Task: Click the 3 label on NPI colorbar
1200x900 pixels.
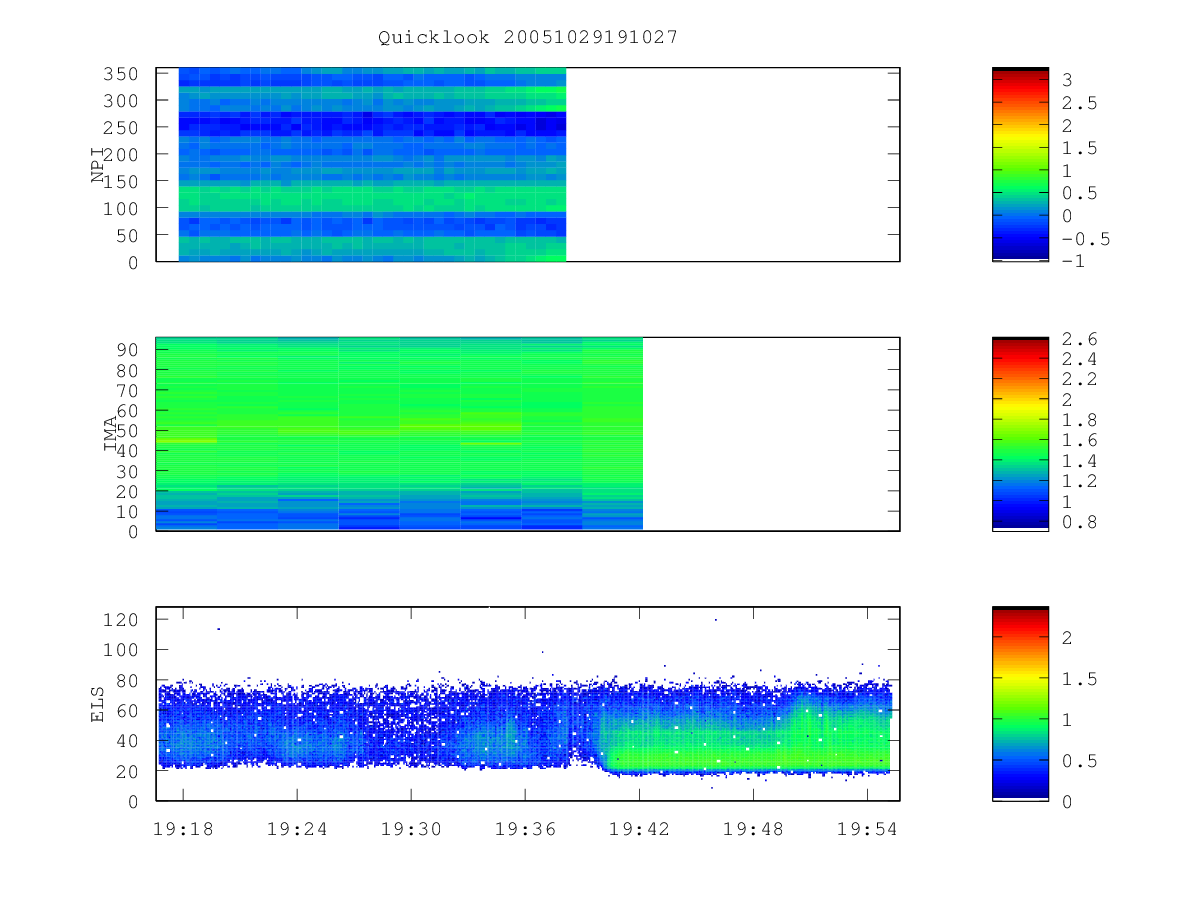Action: click(x=1067, y=79)
